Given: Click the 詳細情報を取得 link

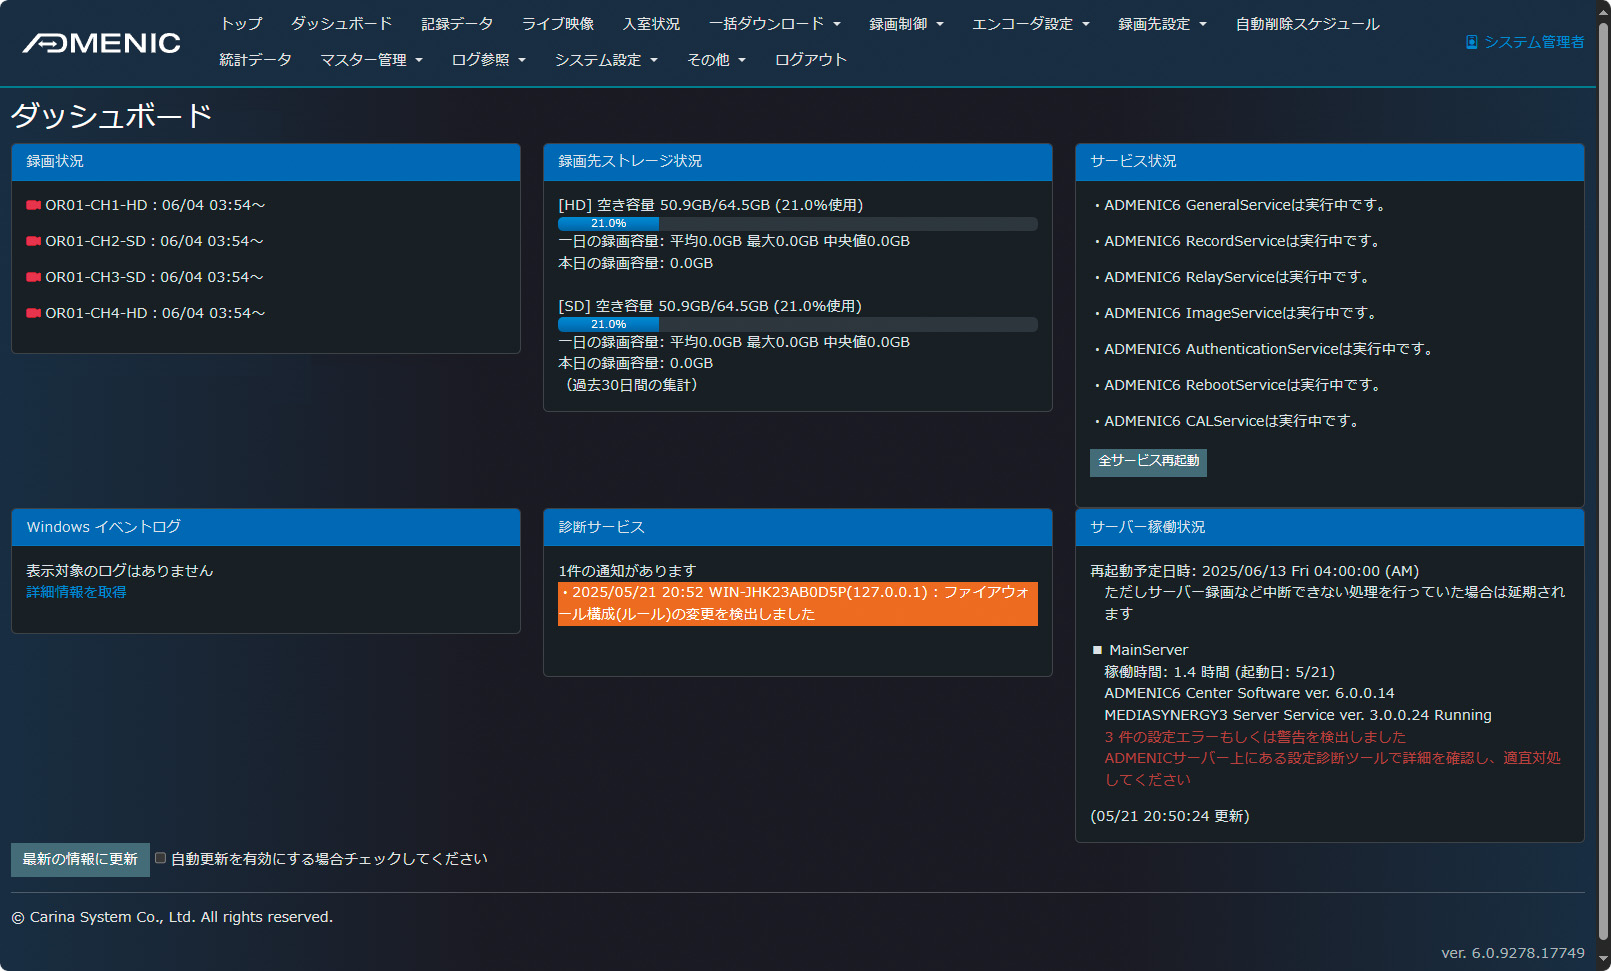Looking at the screenshot, I should tap(75, 591).
